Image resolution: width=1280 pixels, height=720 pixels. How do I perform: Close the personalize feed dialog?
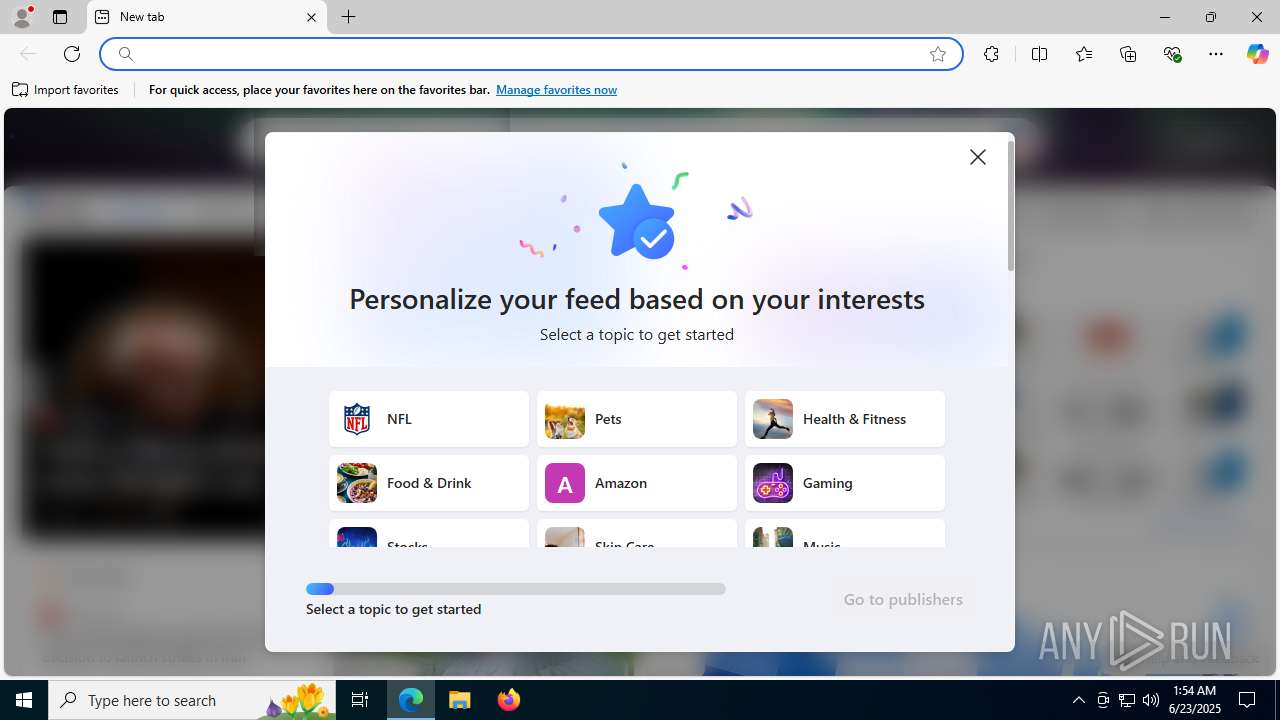978,157
